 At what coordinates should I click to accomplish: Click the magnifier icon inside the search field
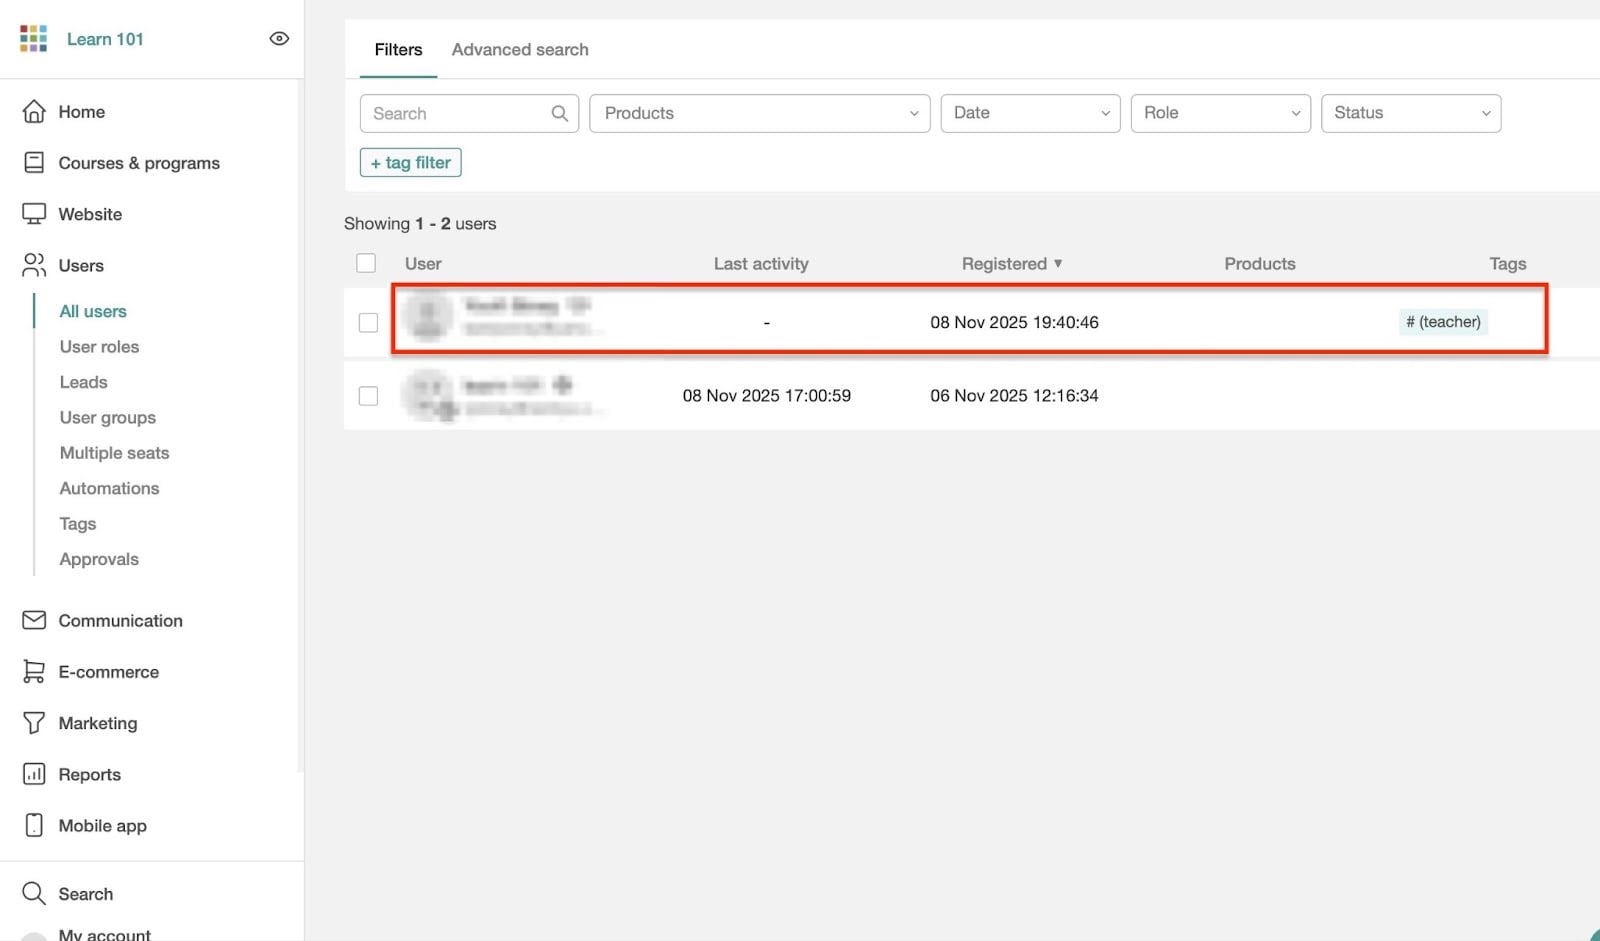point(560,114)
